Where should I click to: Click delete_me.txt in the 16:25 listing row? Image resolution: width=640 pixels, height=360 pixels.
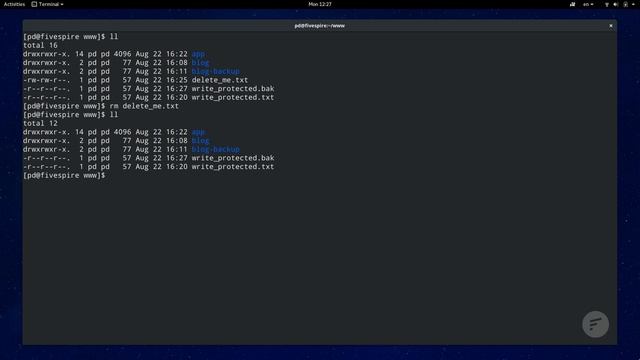pos(220,80)
